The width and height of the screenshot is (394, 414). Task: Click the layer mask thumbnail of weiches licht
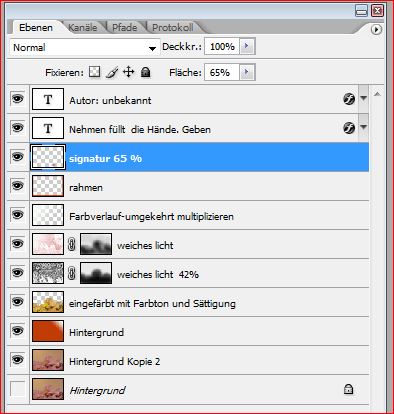coord(96,244)
